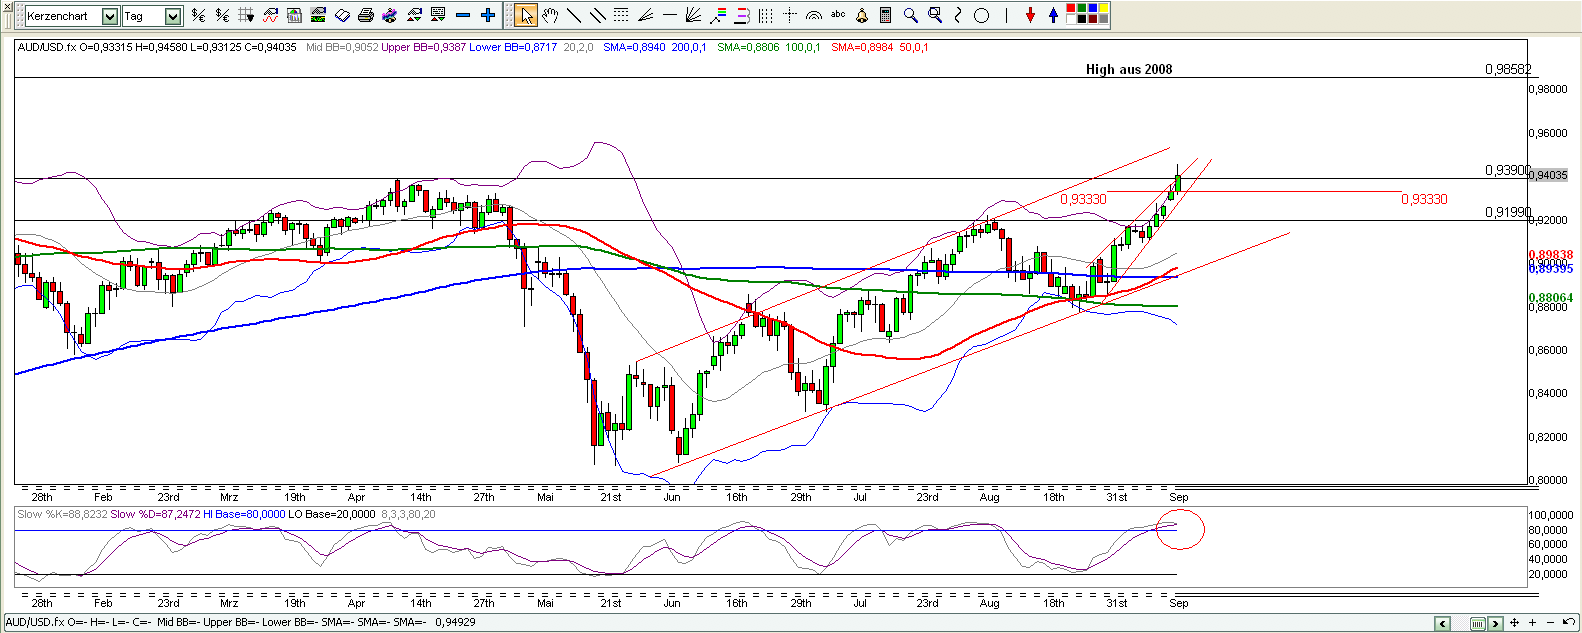Select the zoom-area magnifier tool
Image resolution: width=1582 pixels, height=633 pixels.
(x=935, y=15)
